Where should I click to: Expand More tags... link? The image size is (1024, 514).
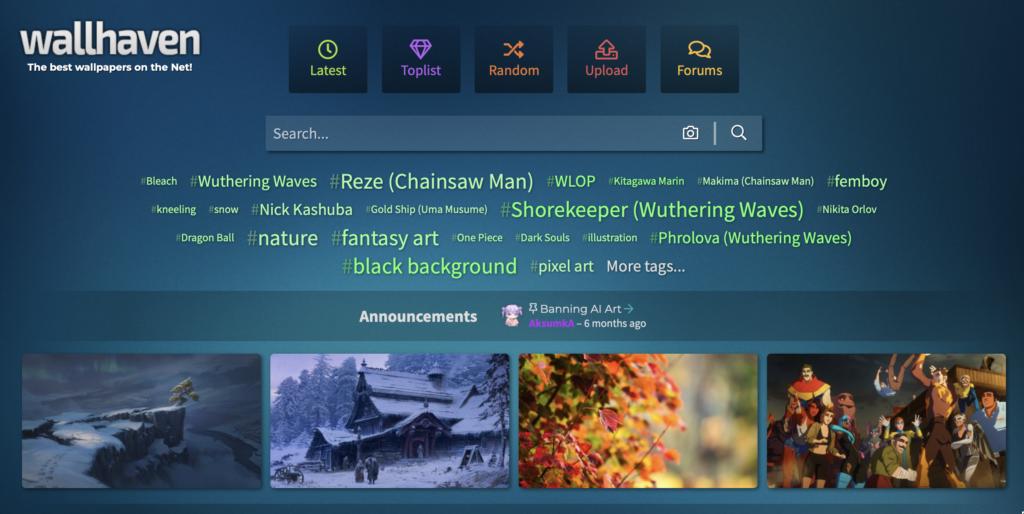click(x=645, y=266)
